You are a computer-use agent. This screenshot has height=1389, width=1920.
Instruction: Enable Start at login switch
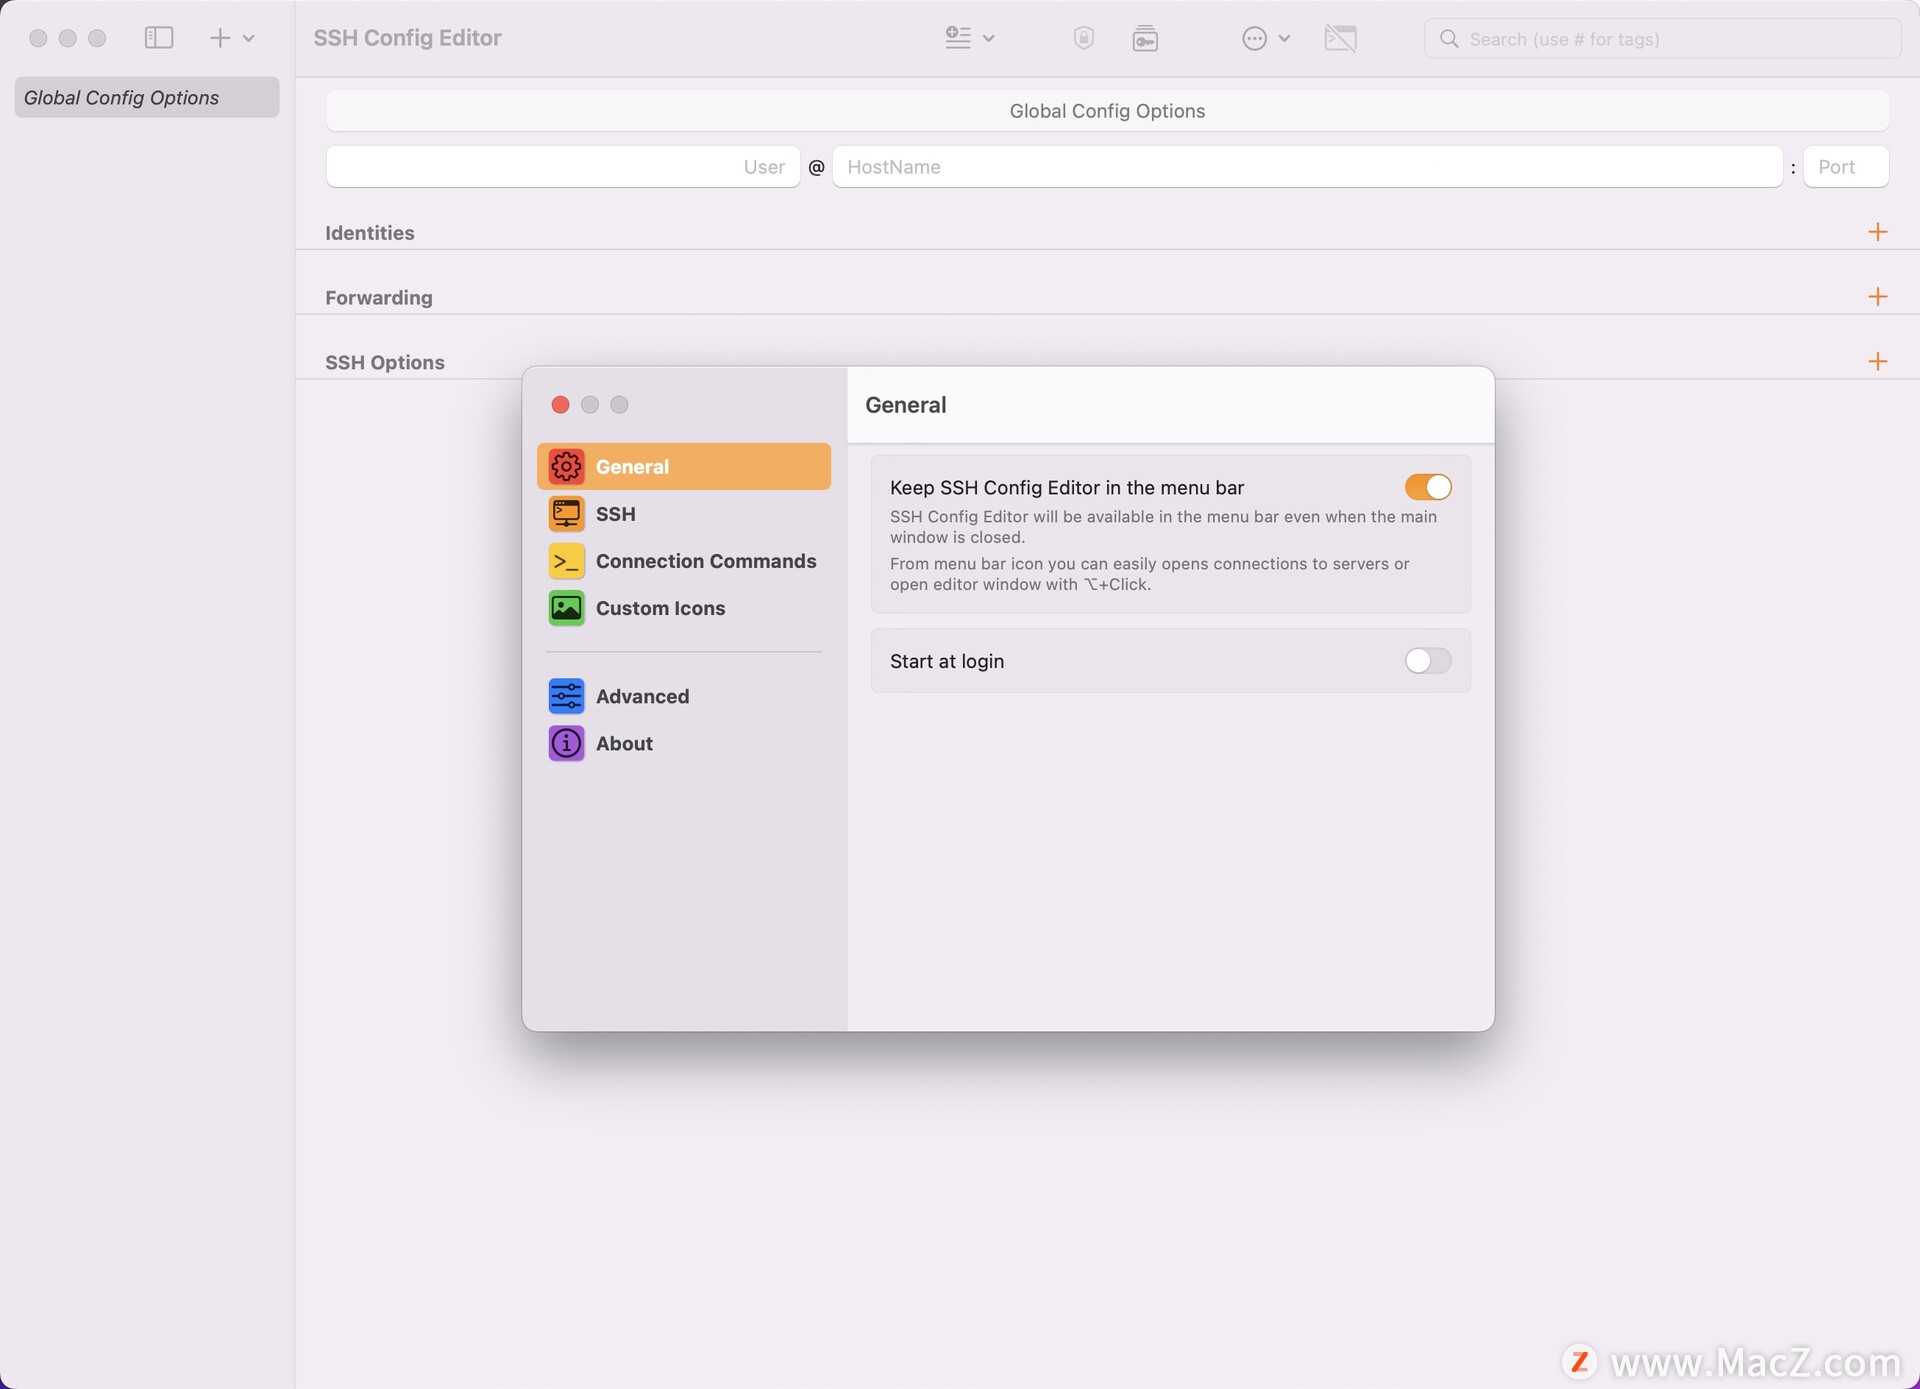point(1428,661)
